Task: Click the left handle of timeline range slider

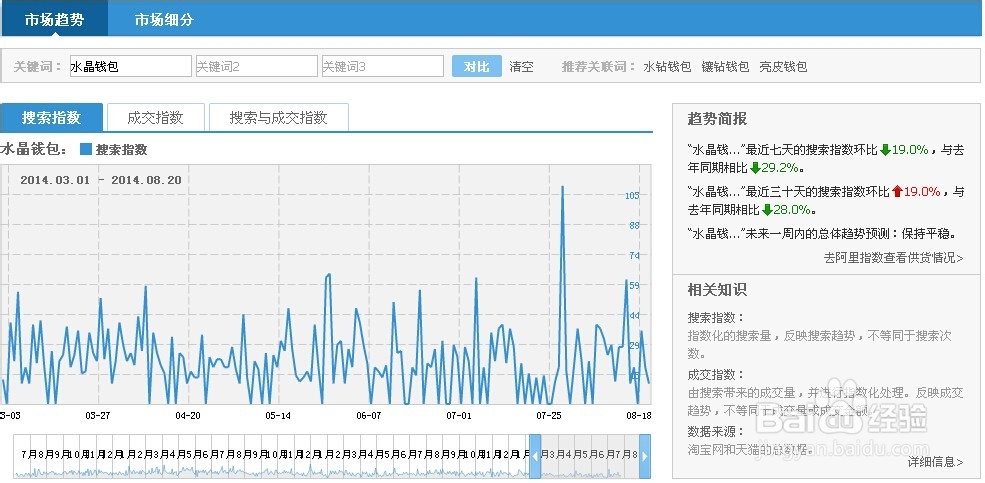Action: pos(535,456)
